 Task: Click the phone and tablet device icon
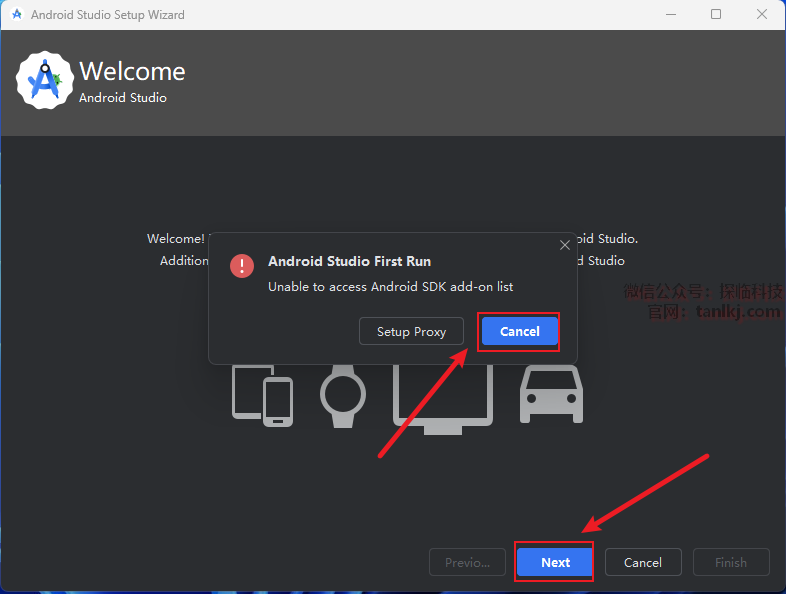pos(262,395)
